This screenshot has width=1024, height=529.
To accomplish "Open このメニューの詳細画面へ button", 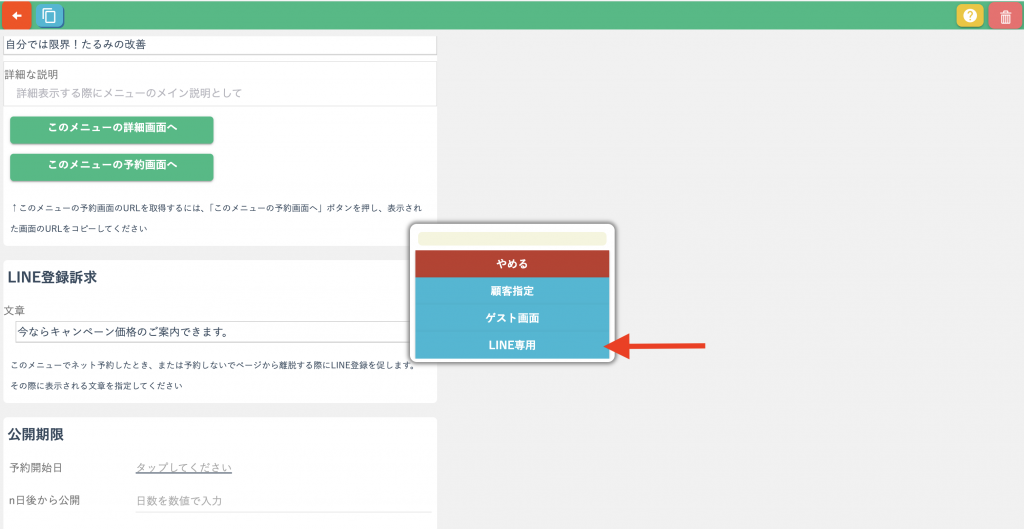I will 112,129.
